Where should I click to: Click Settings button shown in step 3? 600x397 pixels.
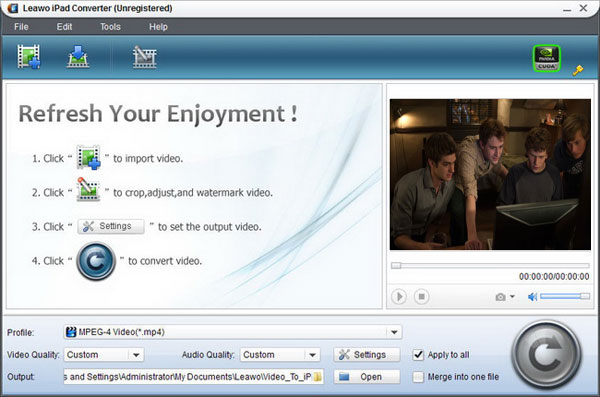point(111,226)
